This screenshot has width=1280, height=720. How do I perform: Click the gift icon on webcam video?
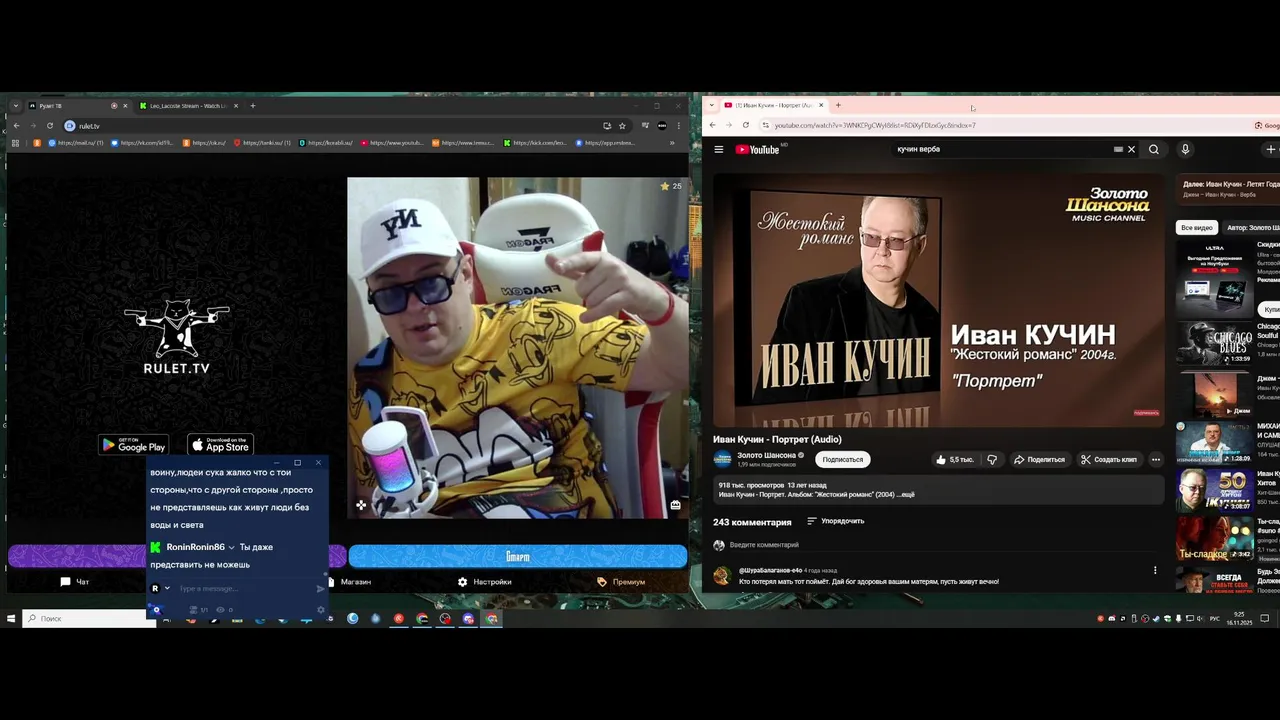click(675, 505)
